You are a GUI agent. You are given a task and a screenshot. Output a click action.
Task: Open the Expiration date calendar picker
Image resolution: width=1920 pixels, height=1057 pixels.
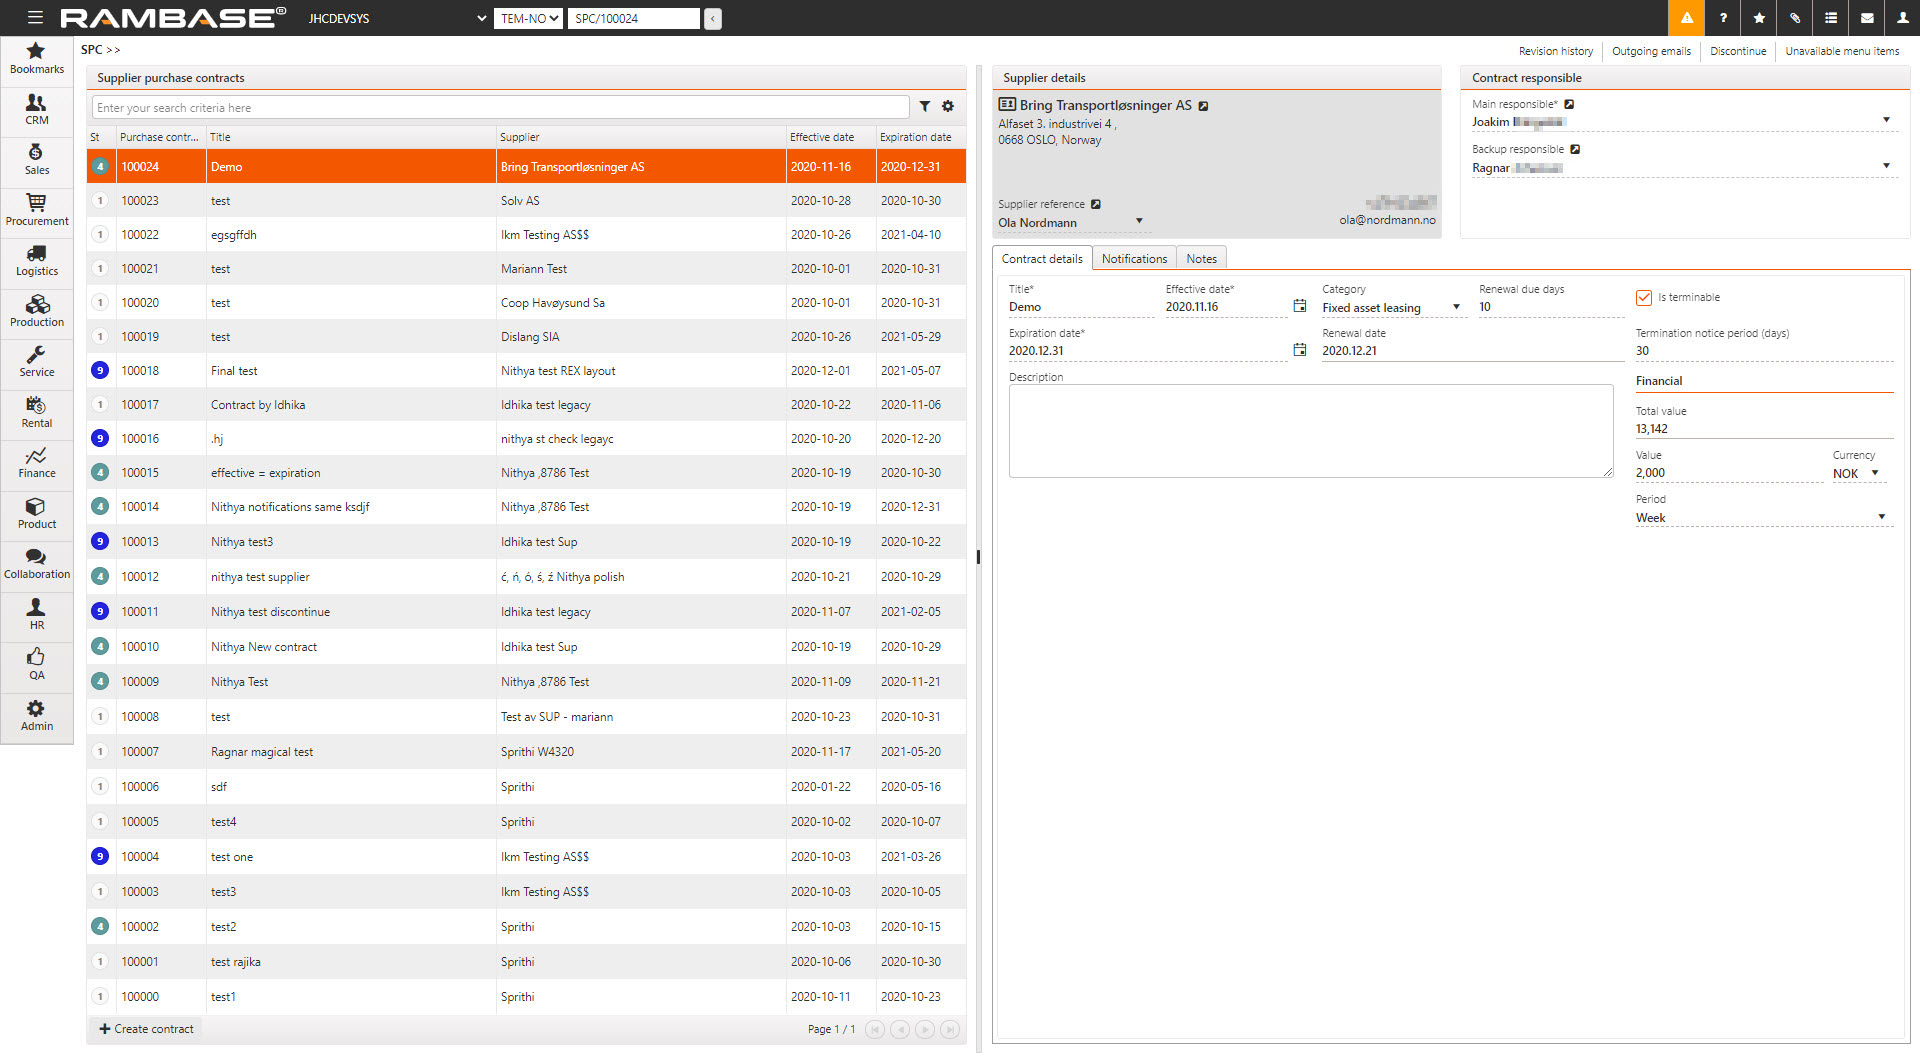click(1299, 350)
